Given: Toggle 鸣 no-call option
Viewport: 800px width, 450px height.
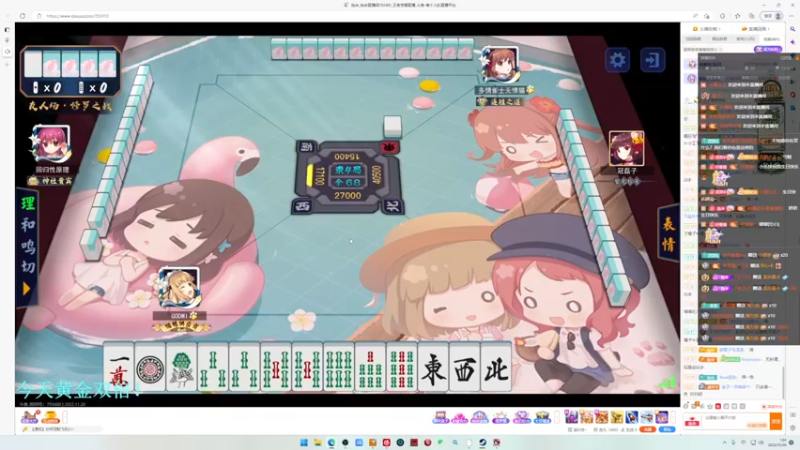Looking at the screenshot, I should pos(28,246).
